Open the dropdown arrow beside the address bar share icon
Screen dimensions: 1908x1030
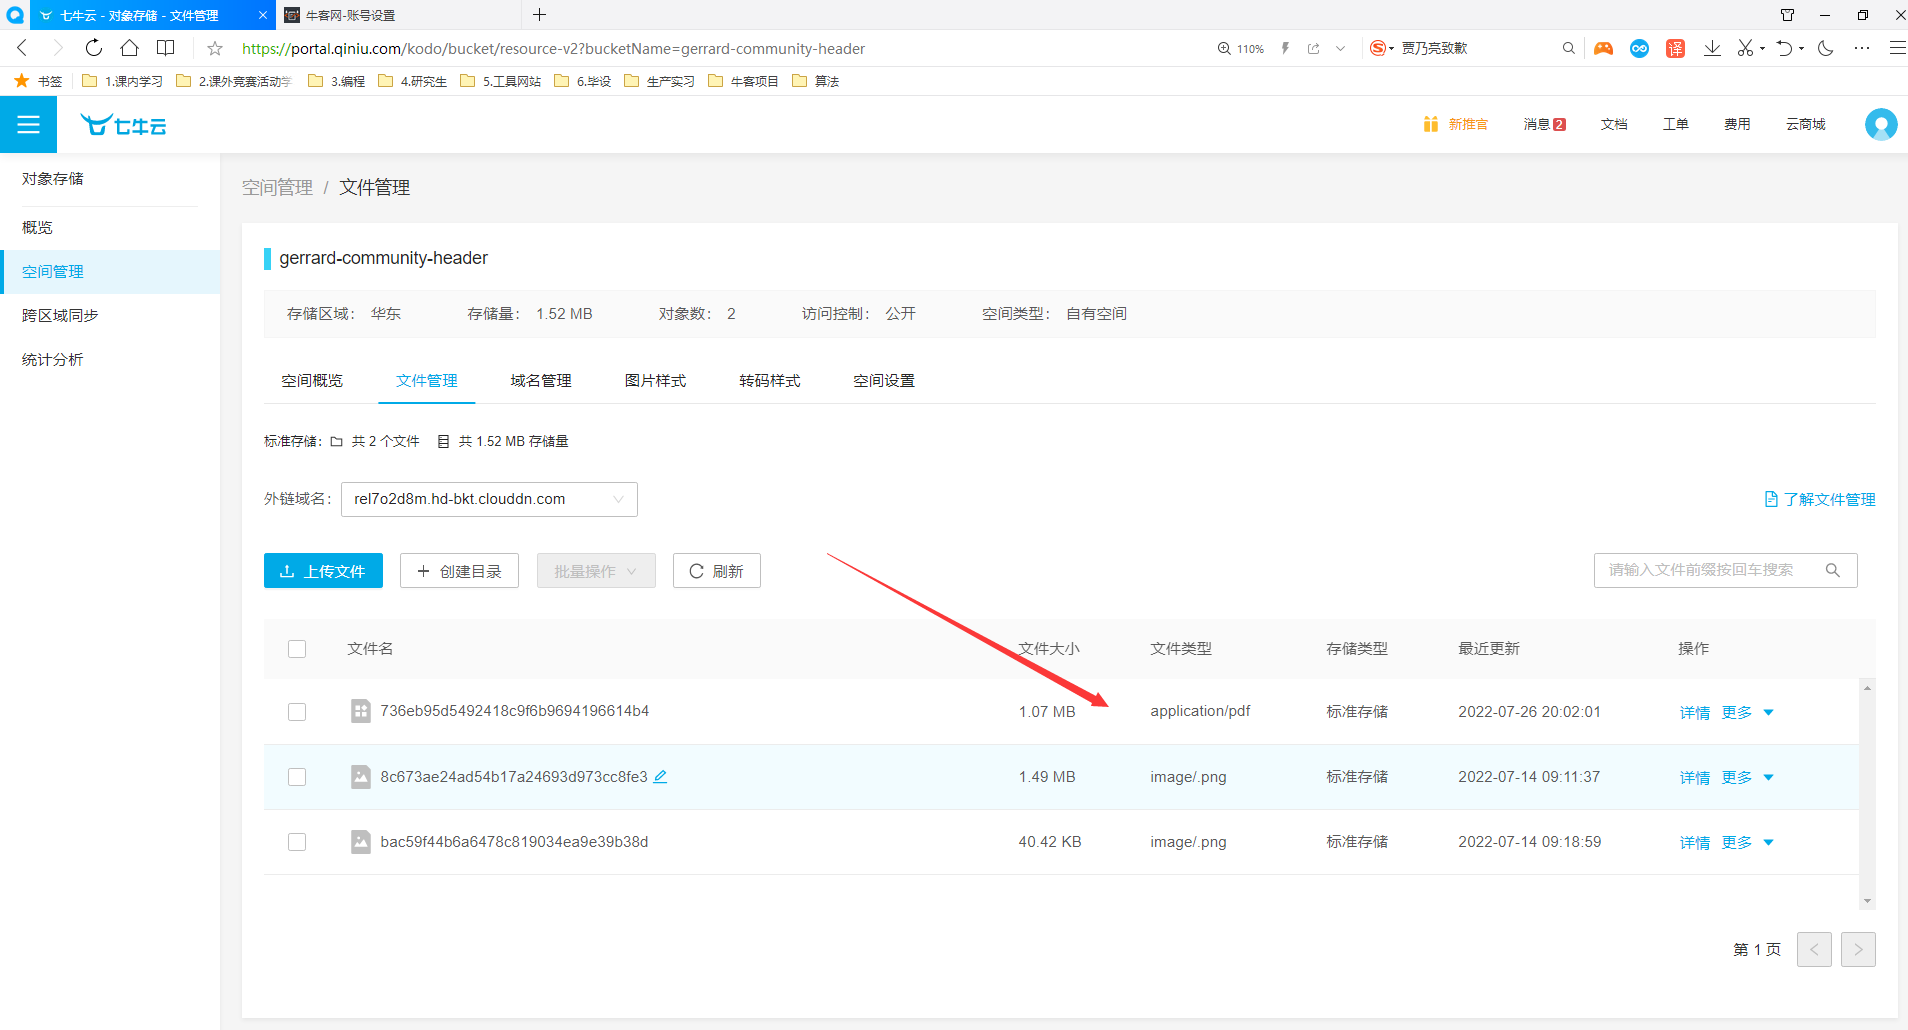[1340, 48]
